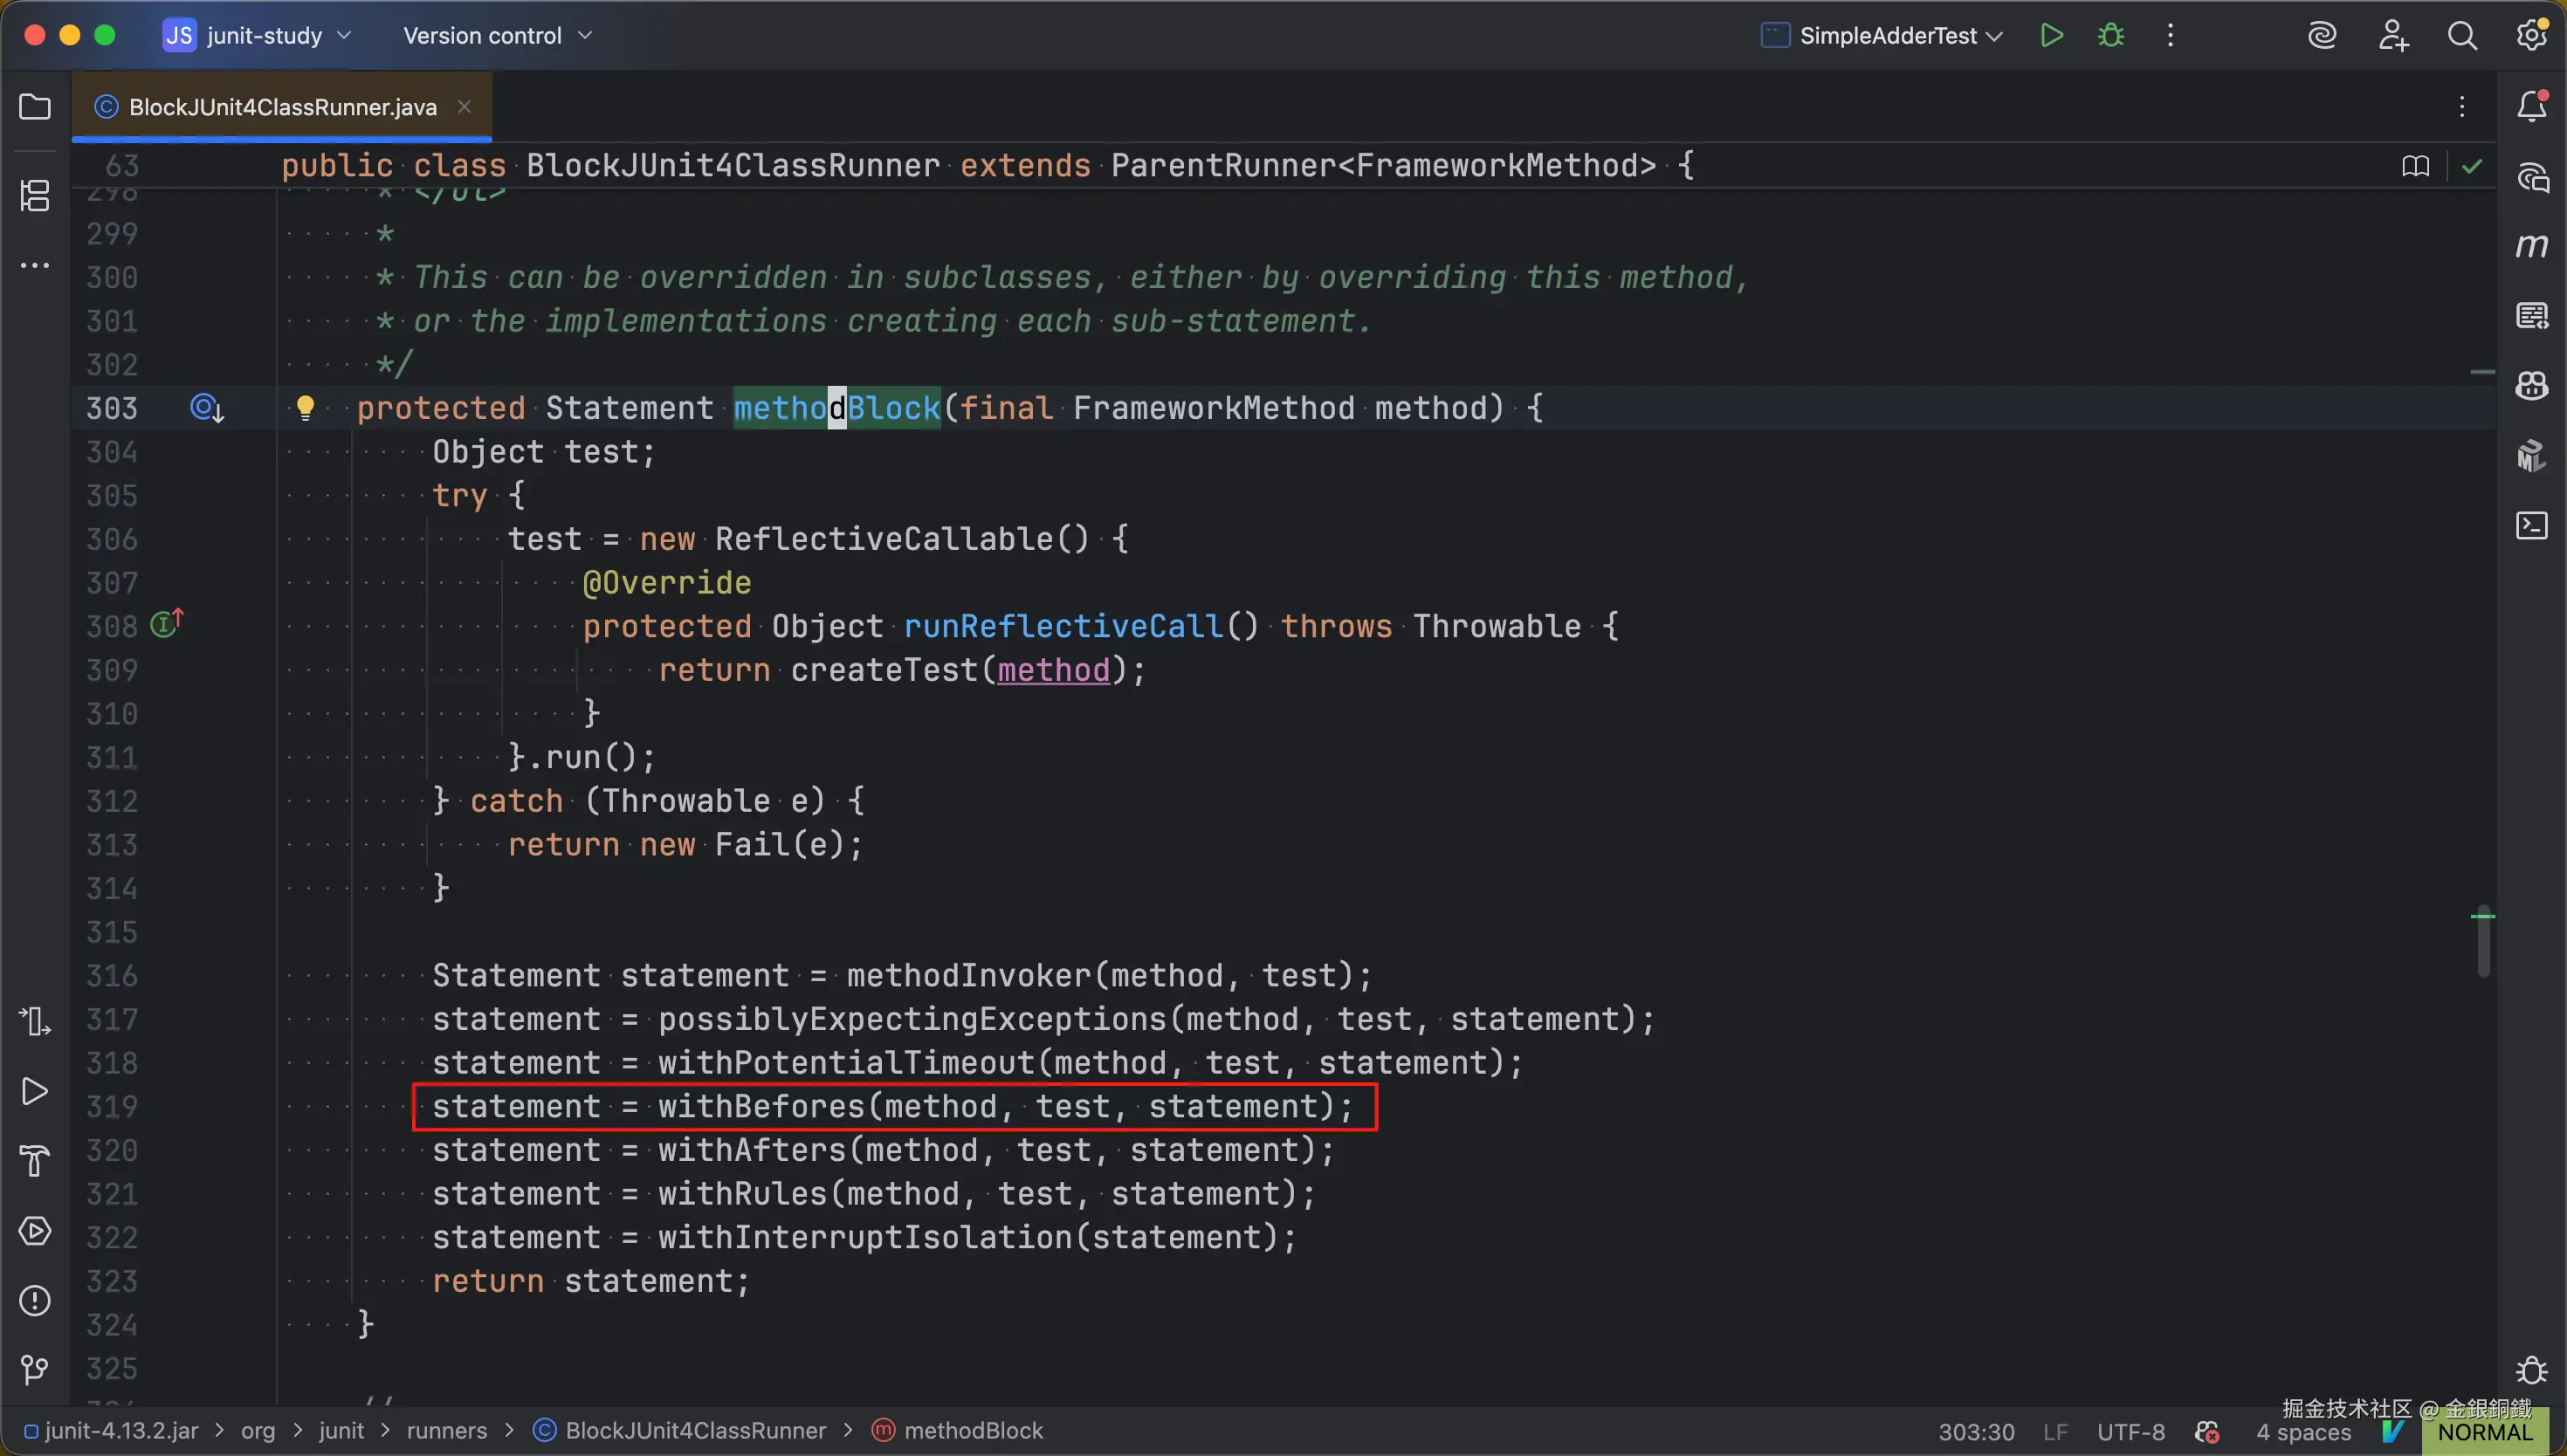Click the intention lightbulb on line 303
The height and width of the screenshot is (1456, 2567).
click(x=305, y=407)
